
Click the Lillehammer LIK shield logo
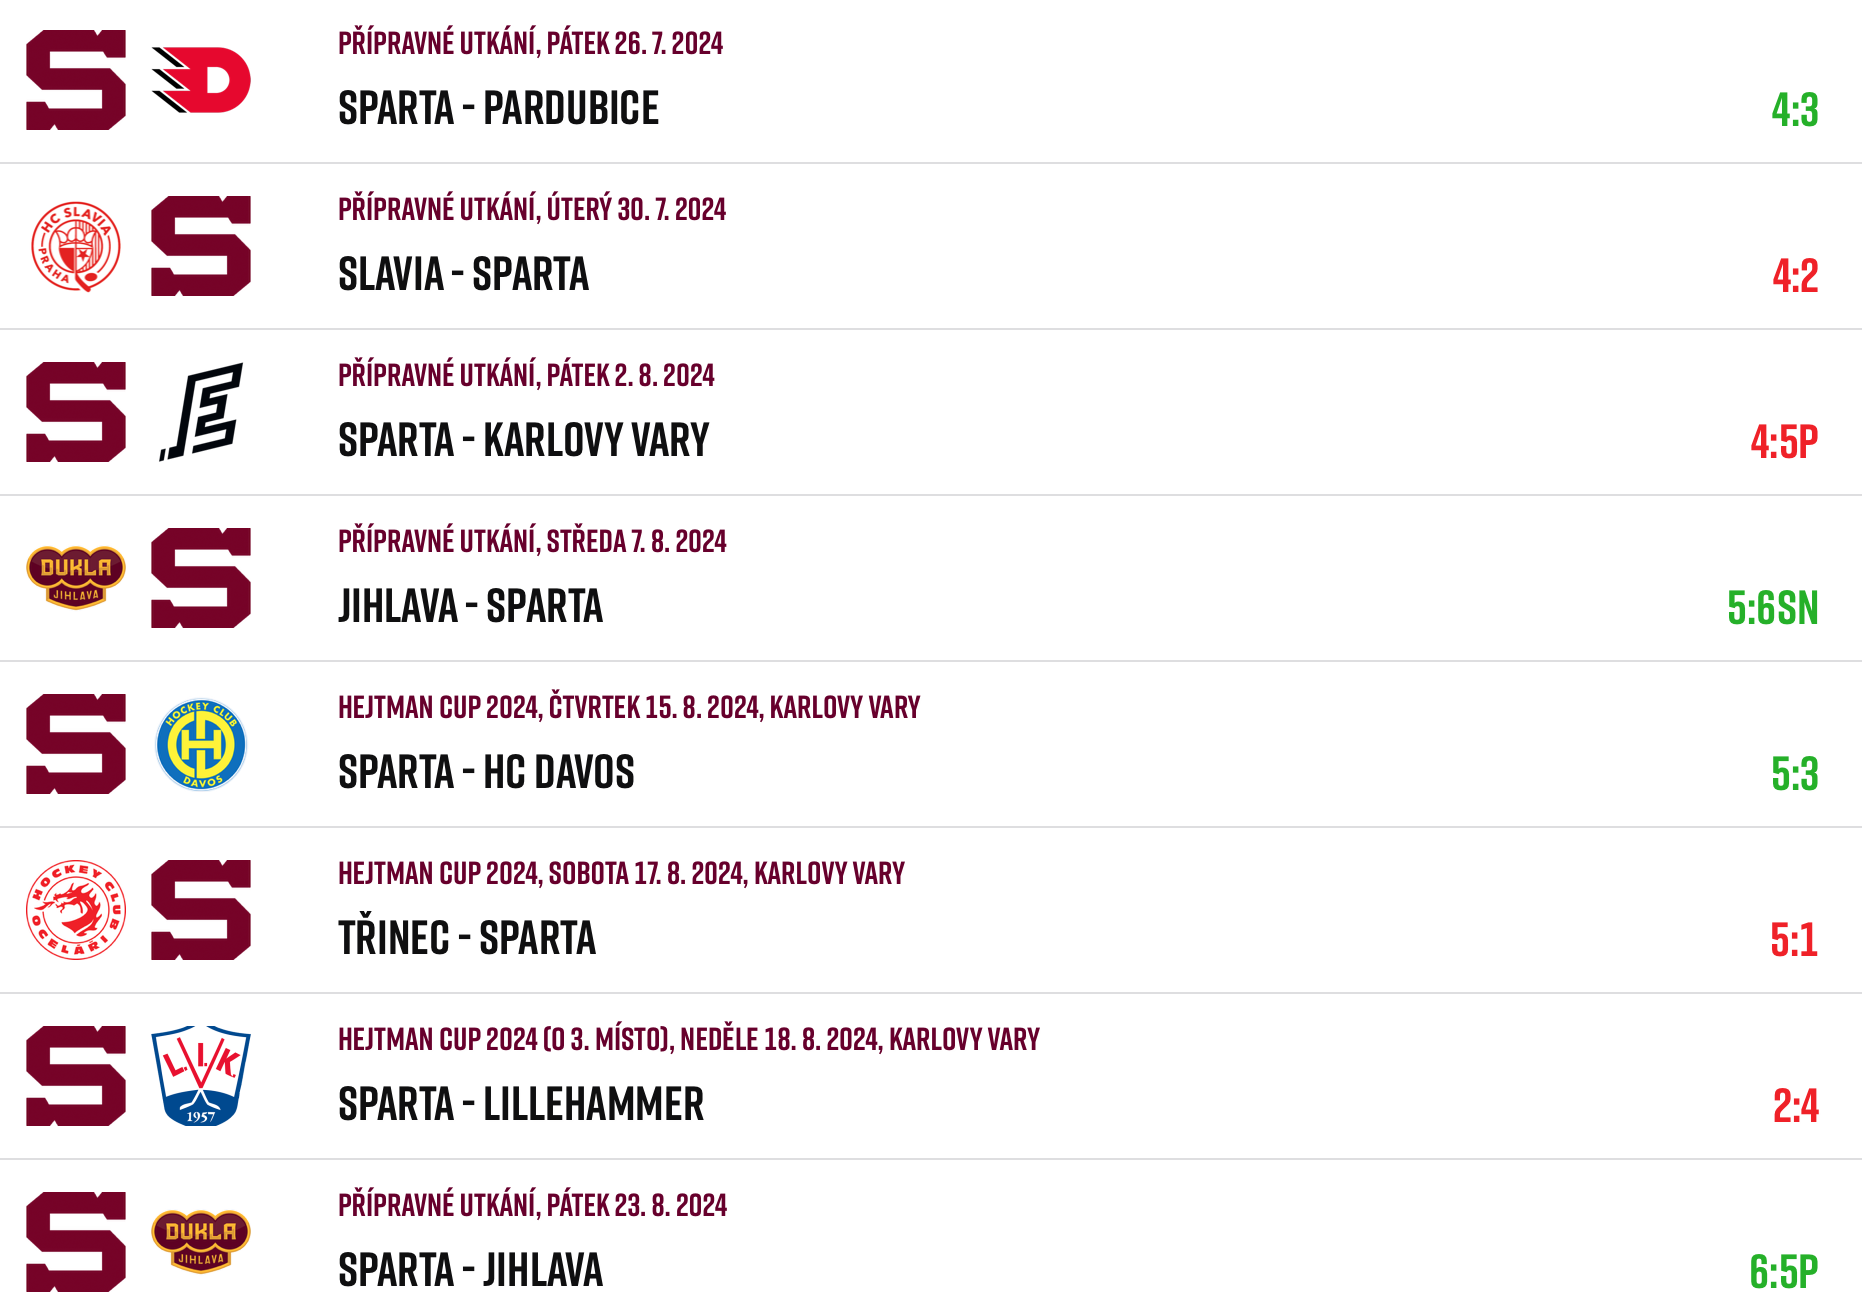(x=201, y=1076)
